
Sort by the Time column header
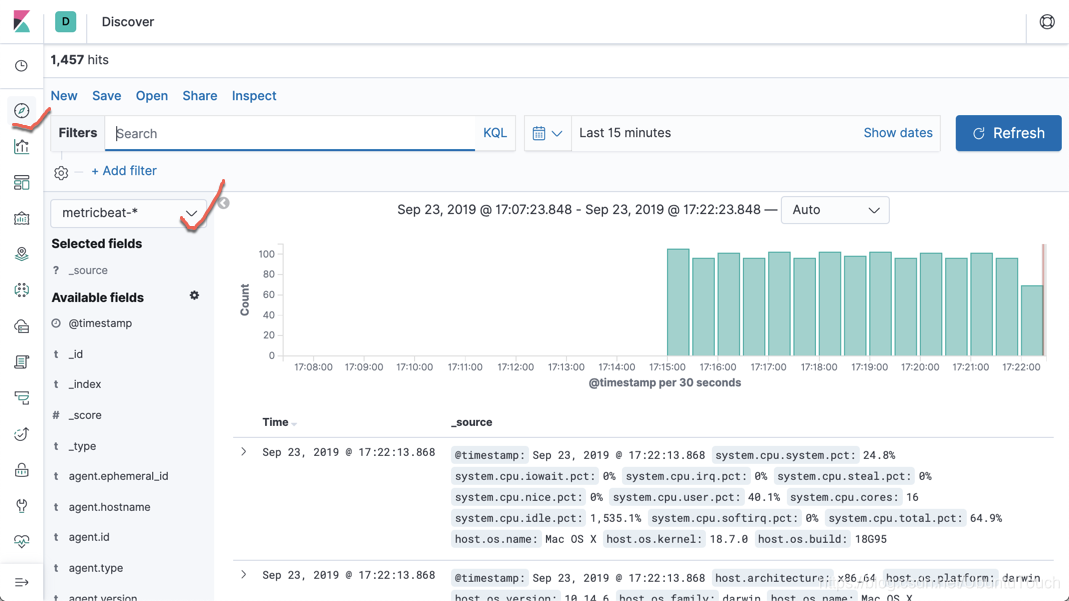(280, 422)
